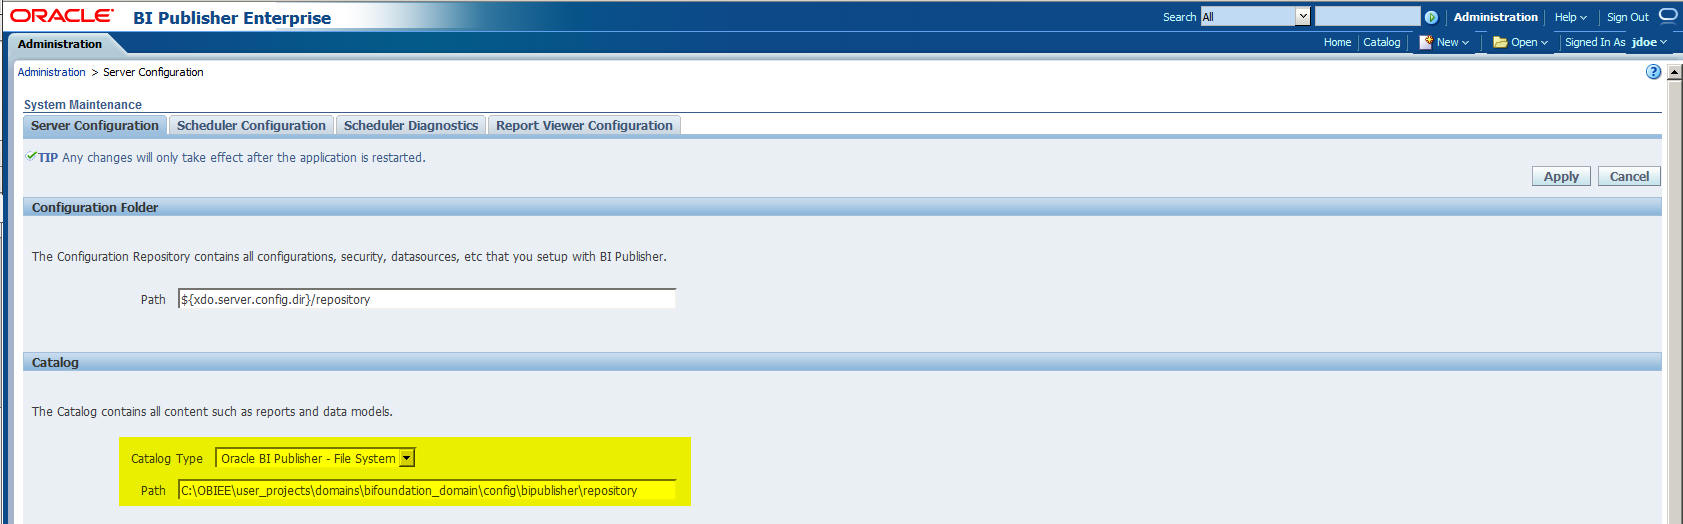Viewport: 1683px width, 524px height.
Task: Click the green search go icon
Action: tap(1431, 17)
